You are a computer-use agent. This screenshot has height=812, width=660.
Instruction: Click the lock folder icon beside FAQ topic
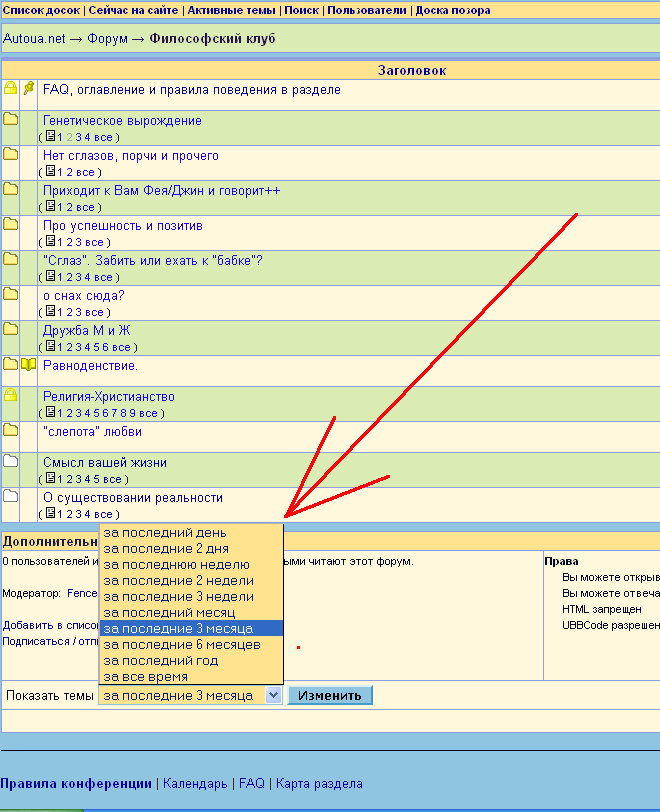point(10,89)
